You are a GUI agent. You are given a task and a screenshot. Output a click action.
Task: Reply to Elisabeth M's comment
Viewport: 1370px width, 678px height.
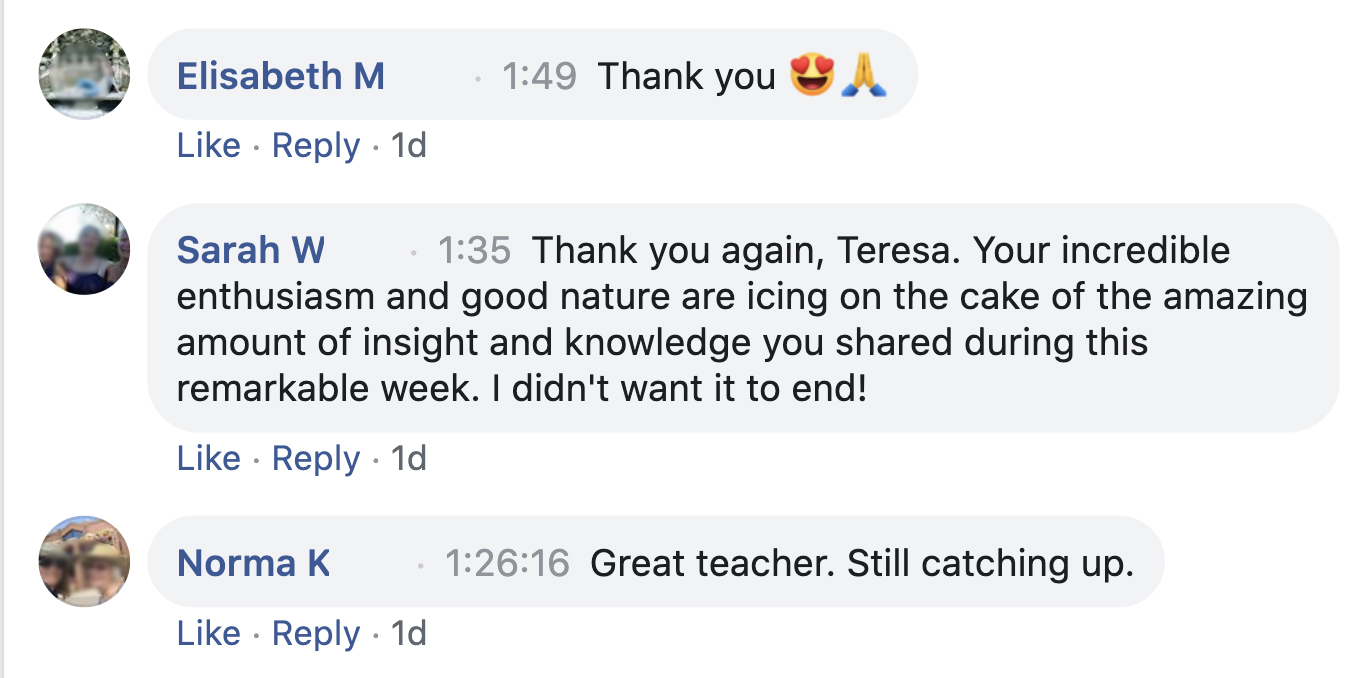point(316,146)
